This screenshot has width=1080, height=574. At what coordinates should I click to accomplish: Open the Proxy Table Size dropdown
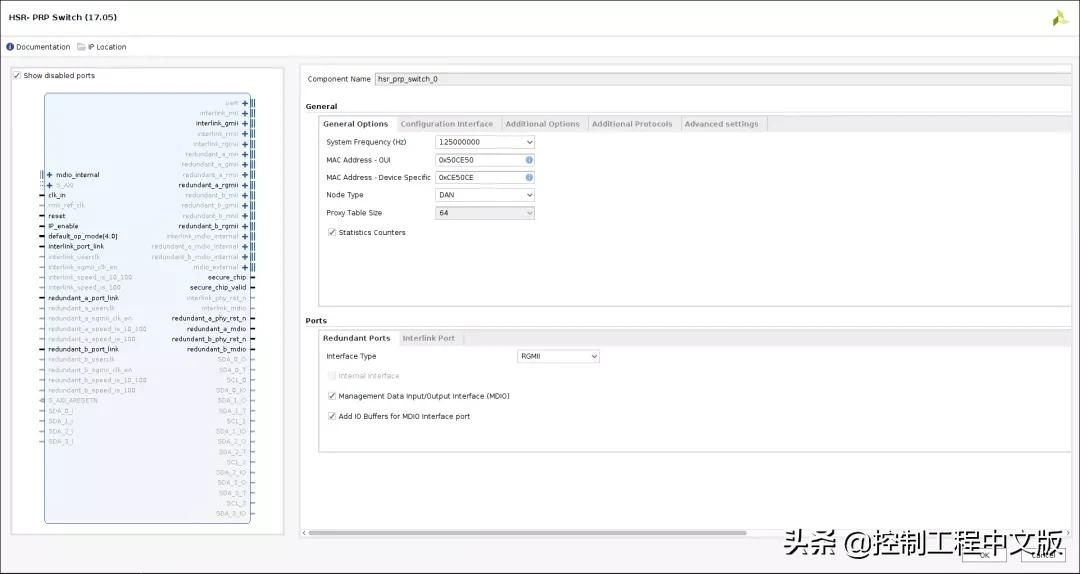[x=485, y=213]
